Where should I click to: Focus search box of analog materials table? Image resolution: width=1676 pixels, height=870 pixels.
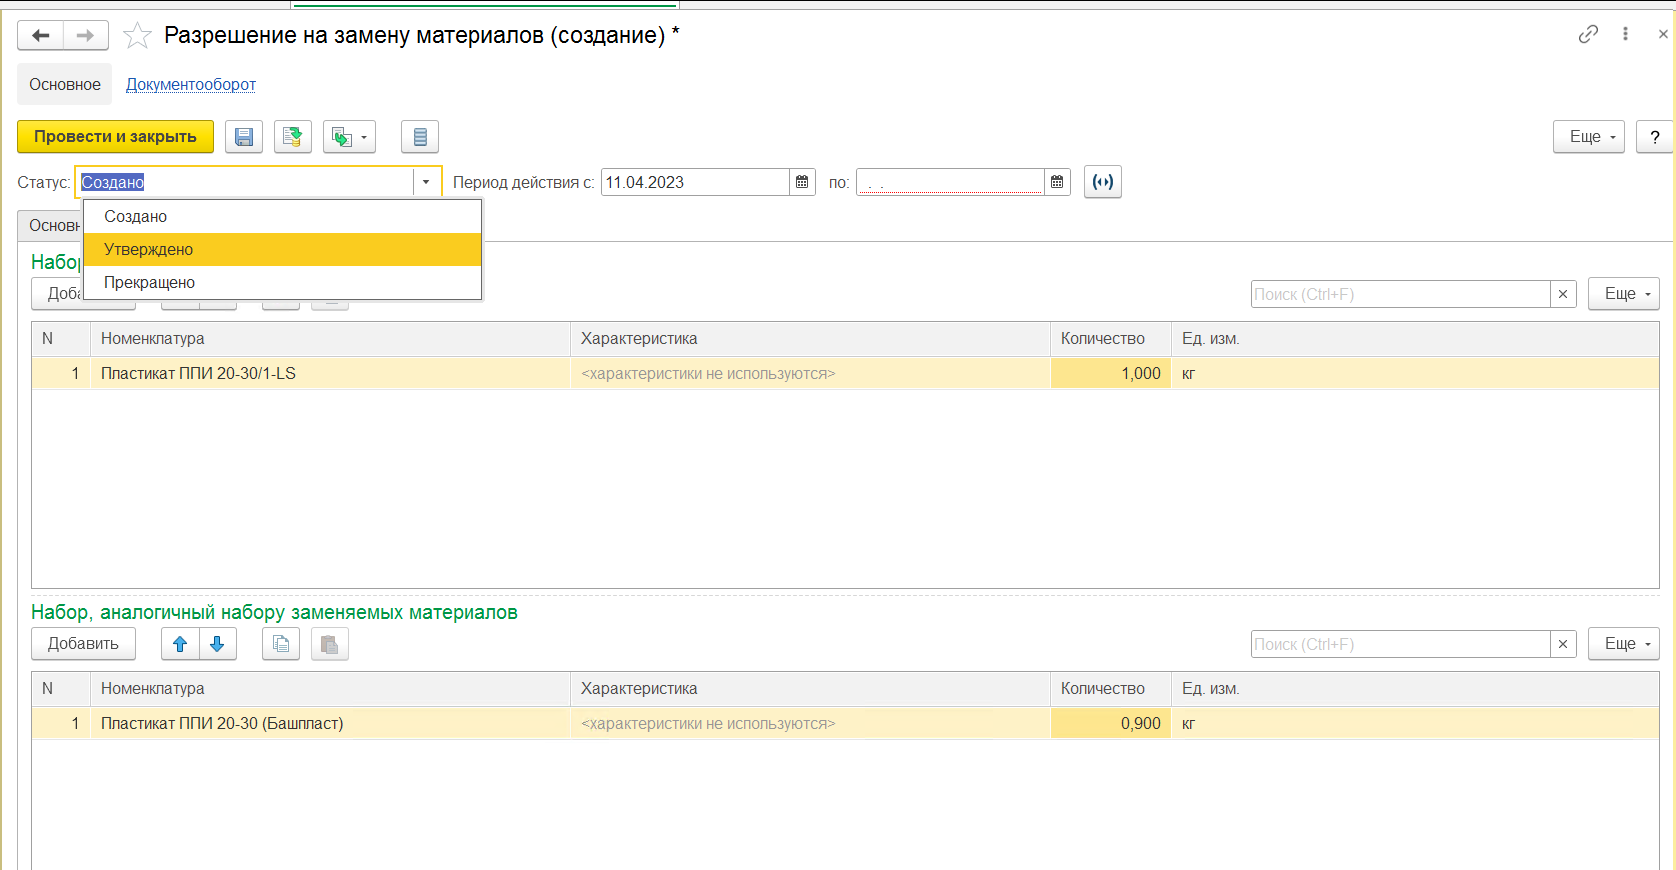tap(1400, 644)
